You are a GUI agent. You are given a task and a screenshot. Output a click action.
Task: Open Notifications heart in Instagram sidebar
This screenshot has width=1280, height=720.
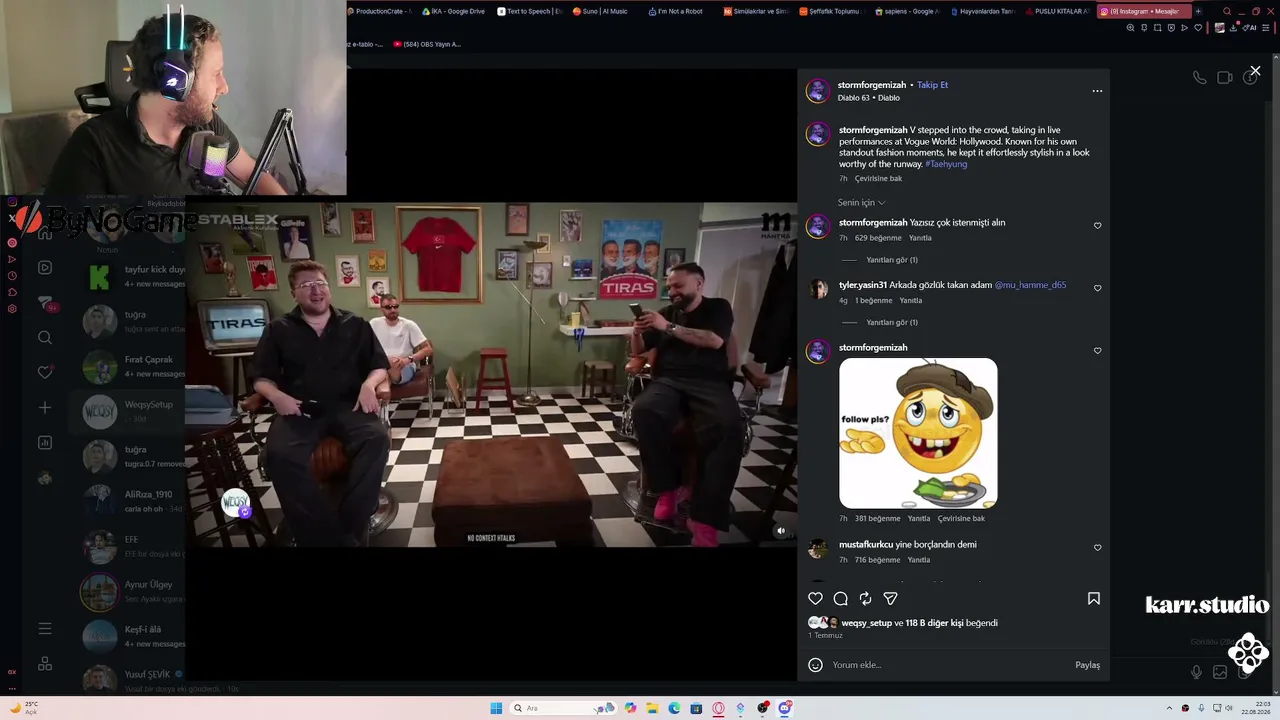(x=45, y=372)
